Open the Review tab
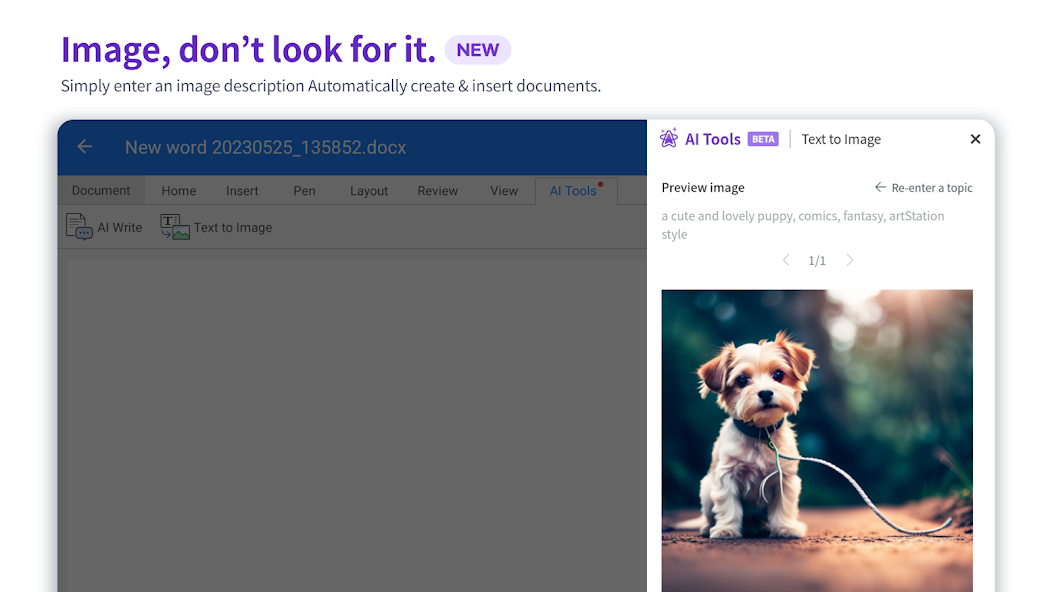Image resolution: width=1052 pixels, height=592 pixels. coord(437,191)
